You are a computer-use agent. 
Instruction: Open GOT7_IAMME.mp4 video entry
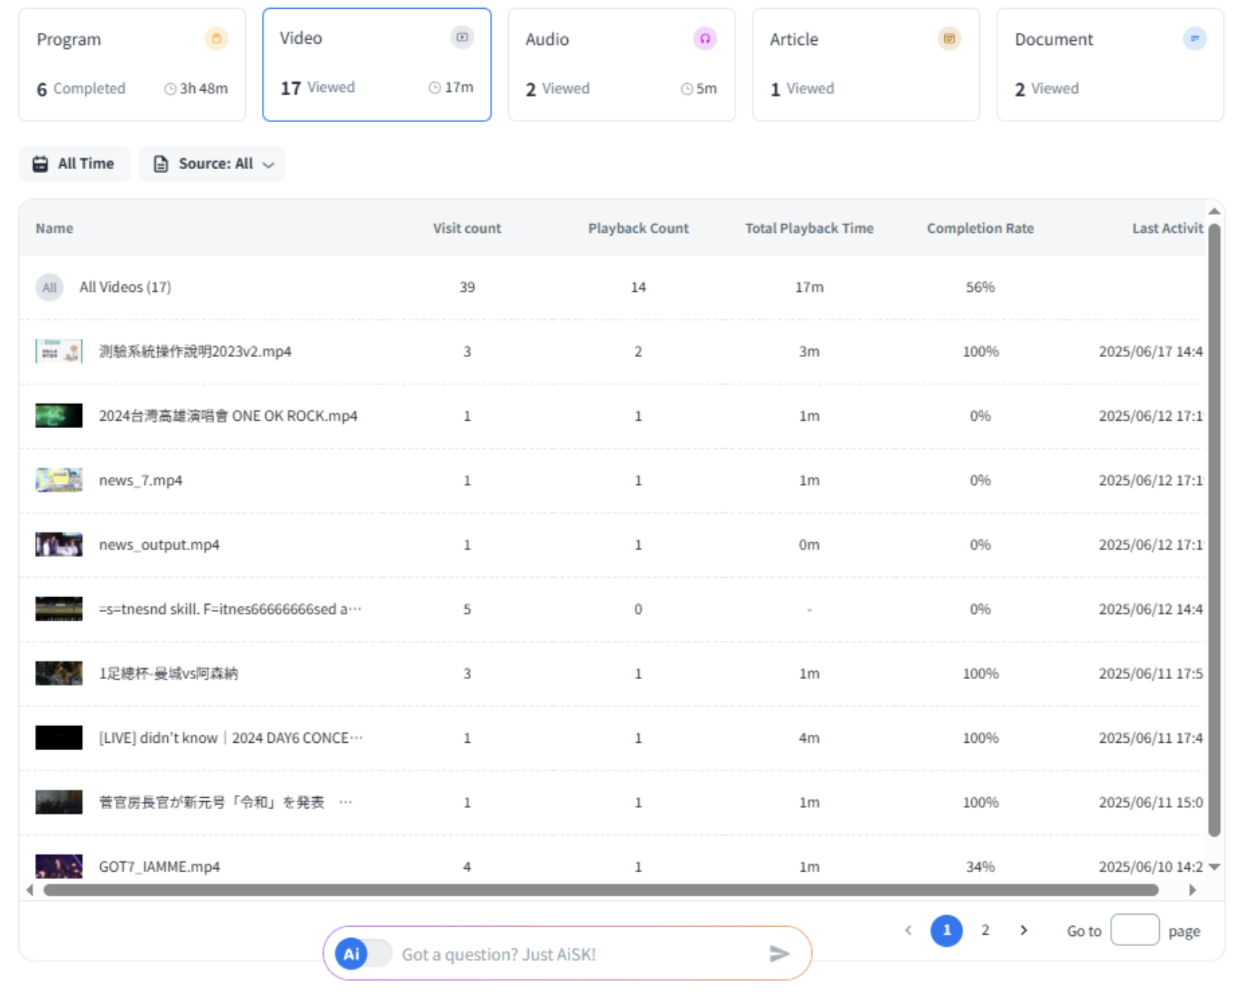tap(159, 867)
